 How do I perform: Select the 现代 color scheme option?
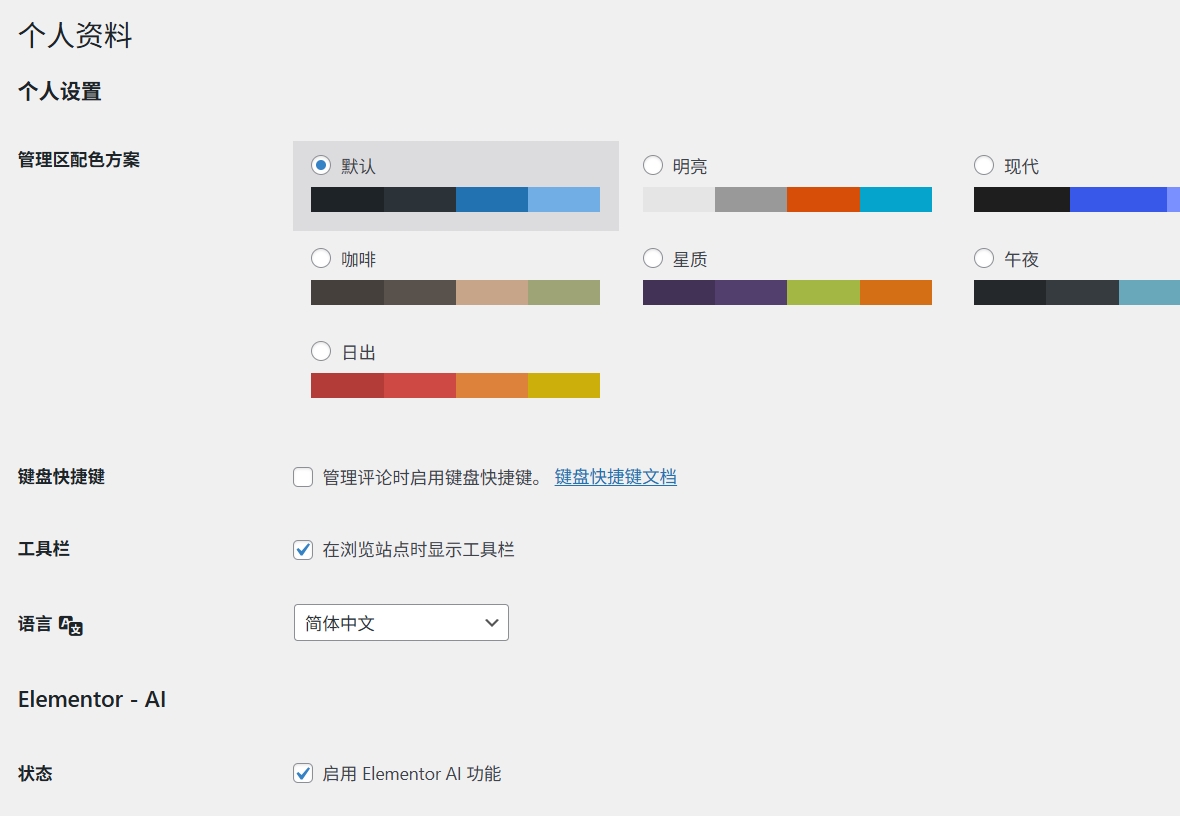click(x=984, y=165)
